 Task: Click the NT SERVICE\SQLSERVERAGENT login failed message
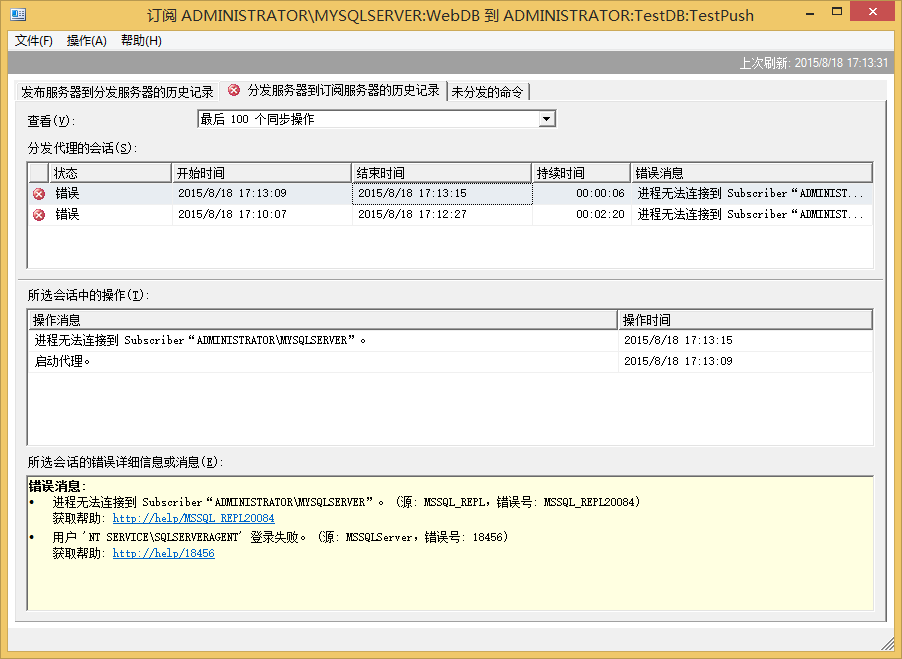click(281, 537)
